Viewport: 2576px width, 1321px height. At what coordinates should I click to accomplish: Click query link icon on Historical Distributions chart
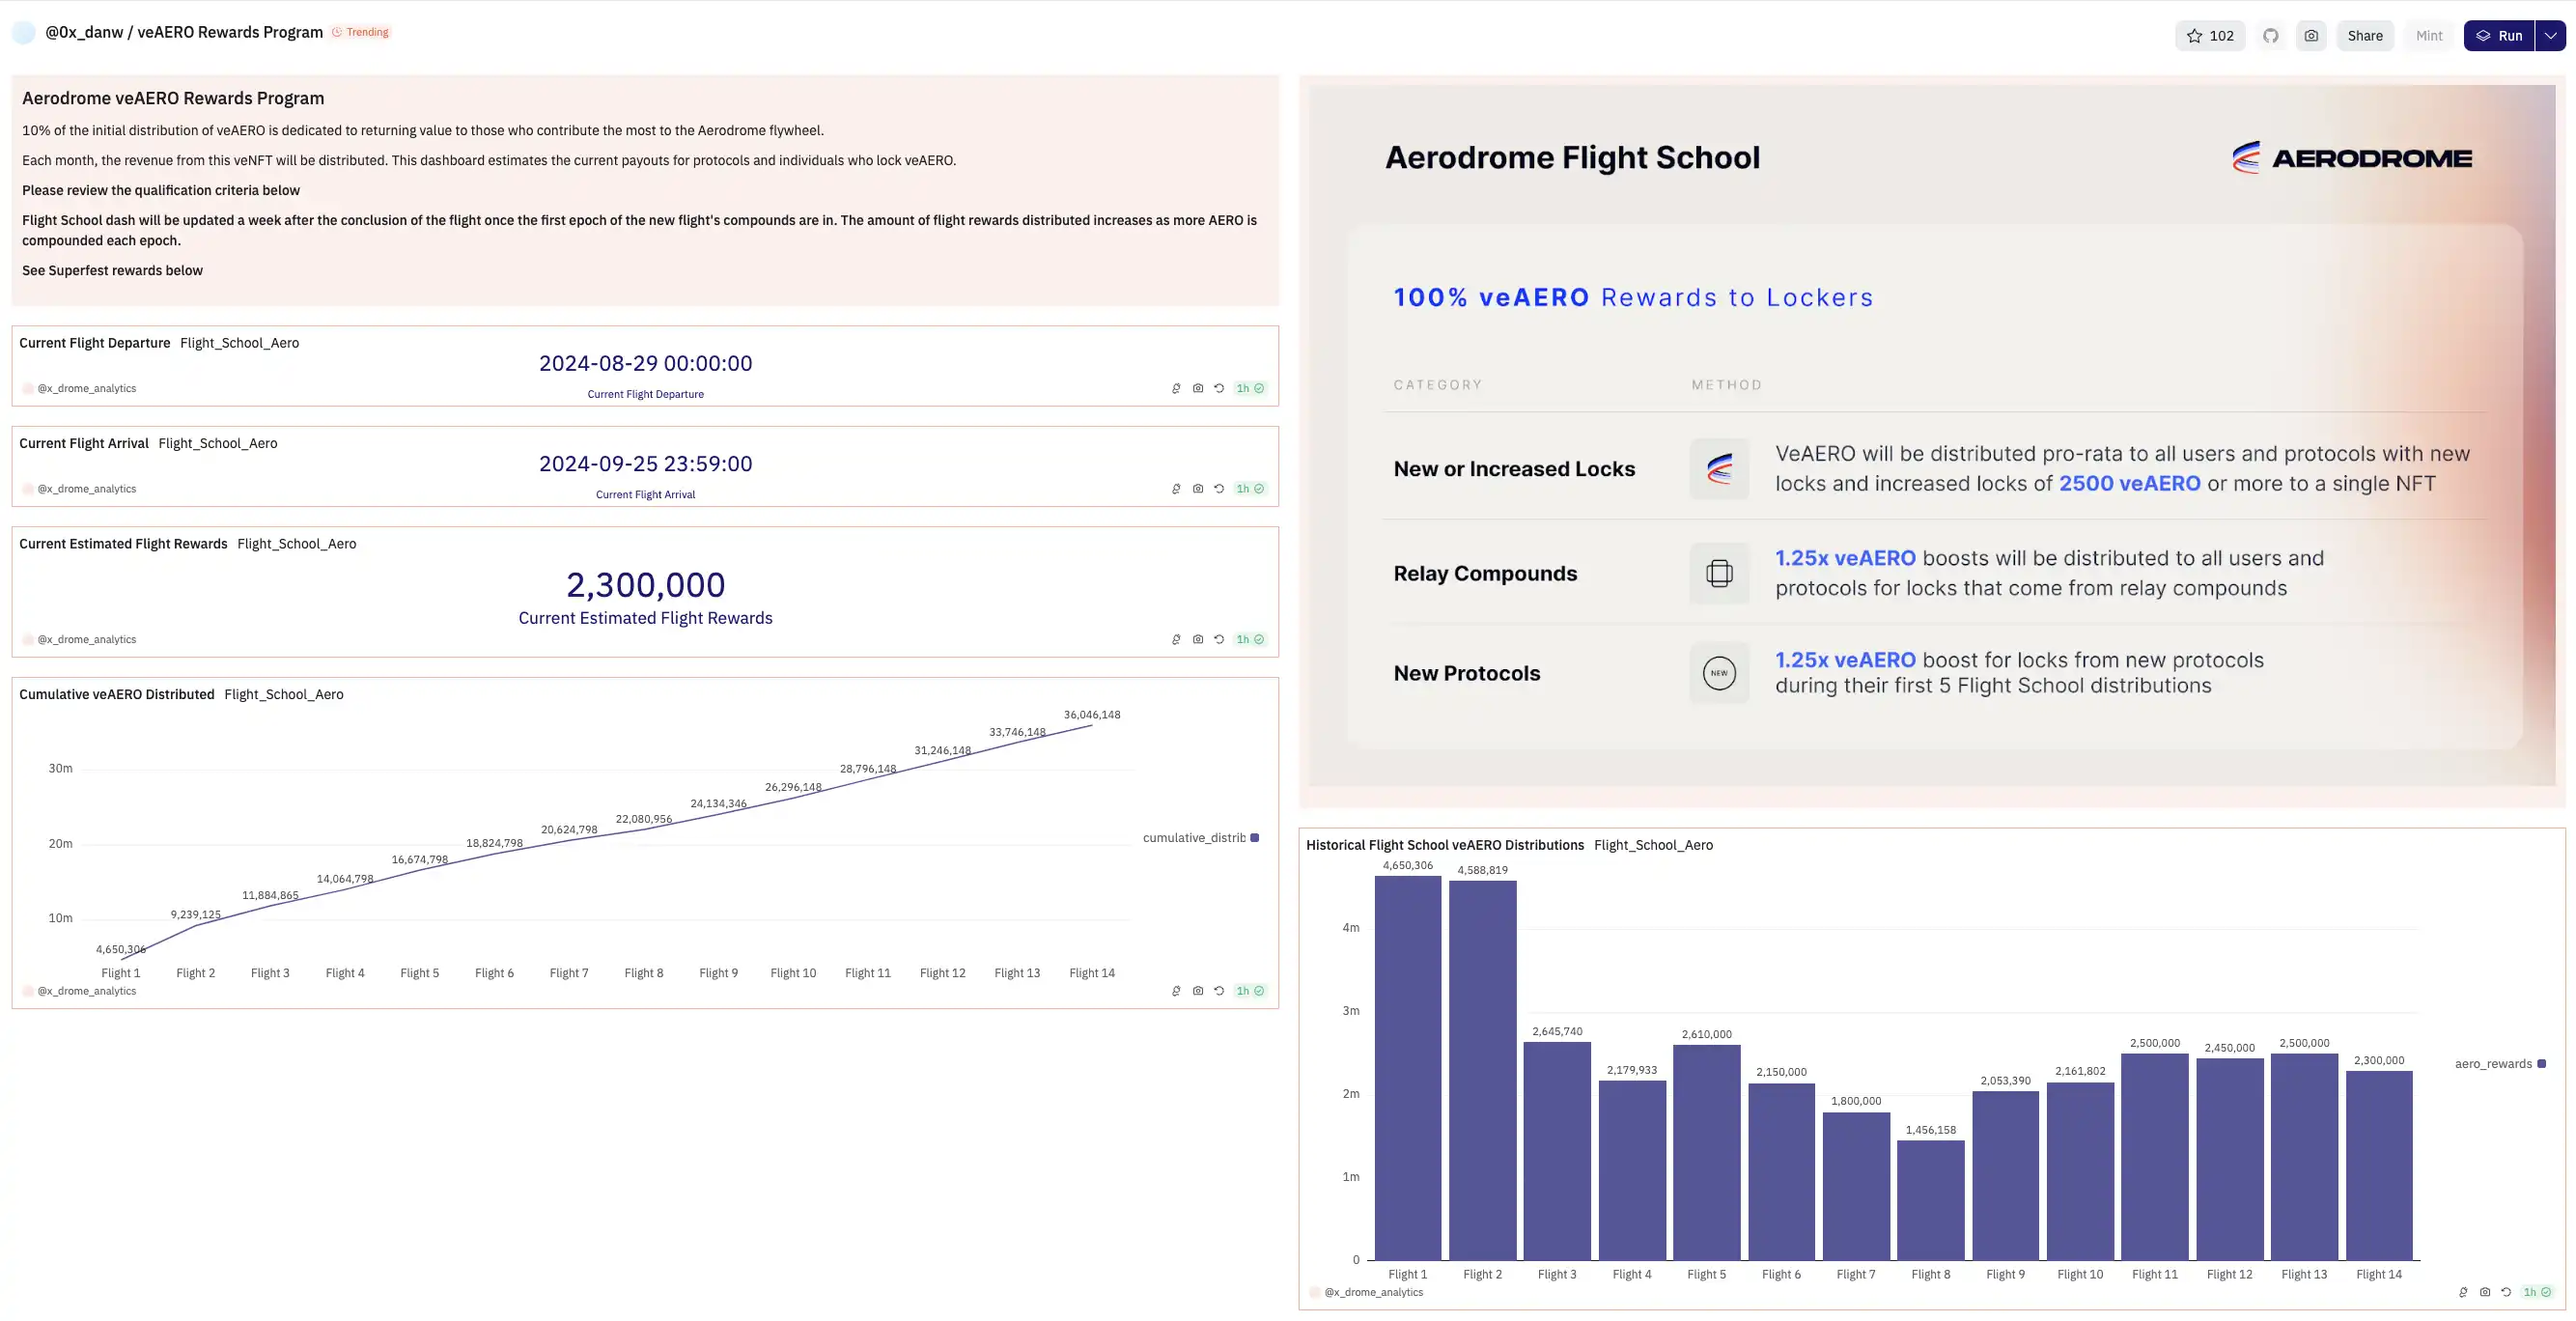click(x=2463, y=1293)
